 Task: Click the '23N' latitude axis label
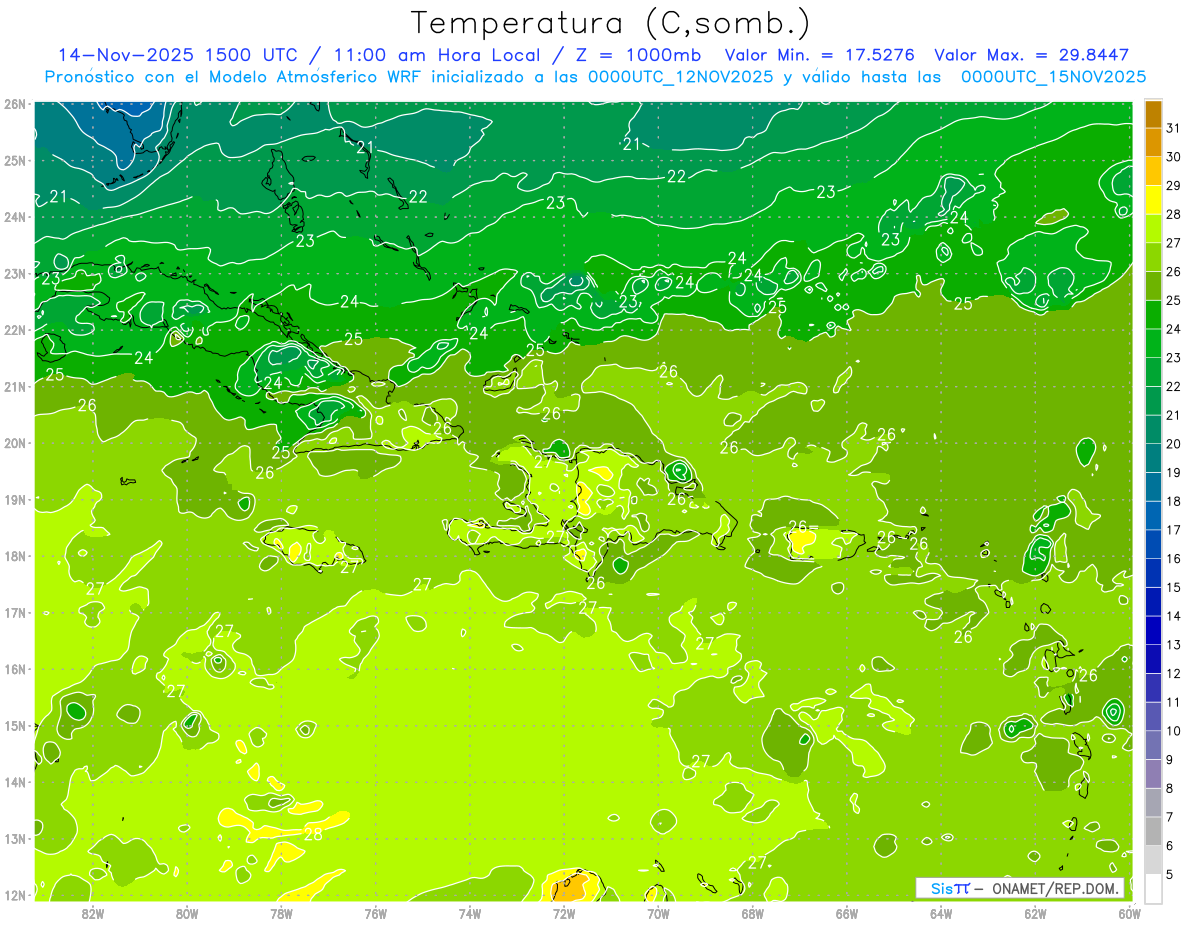16,273
